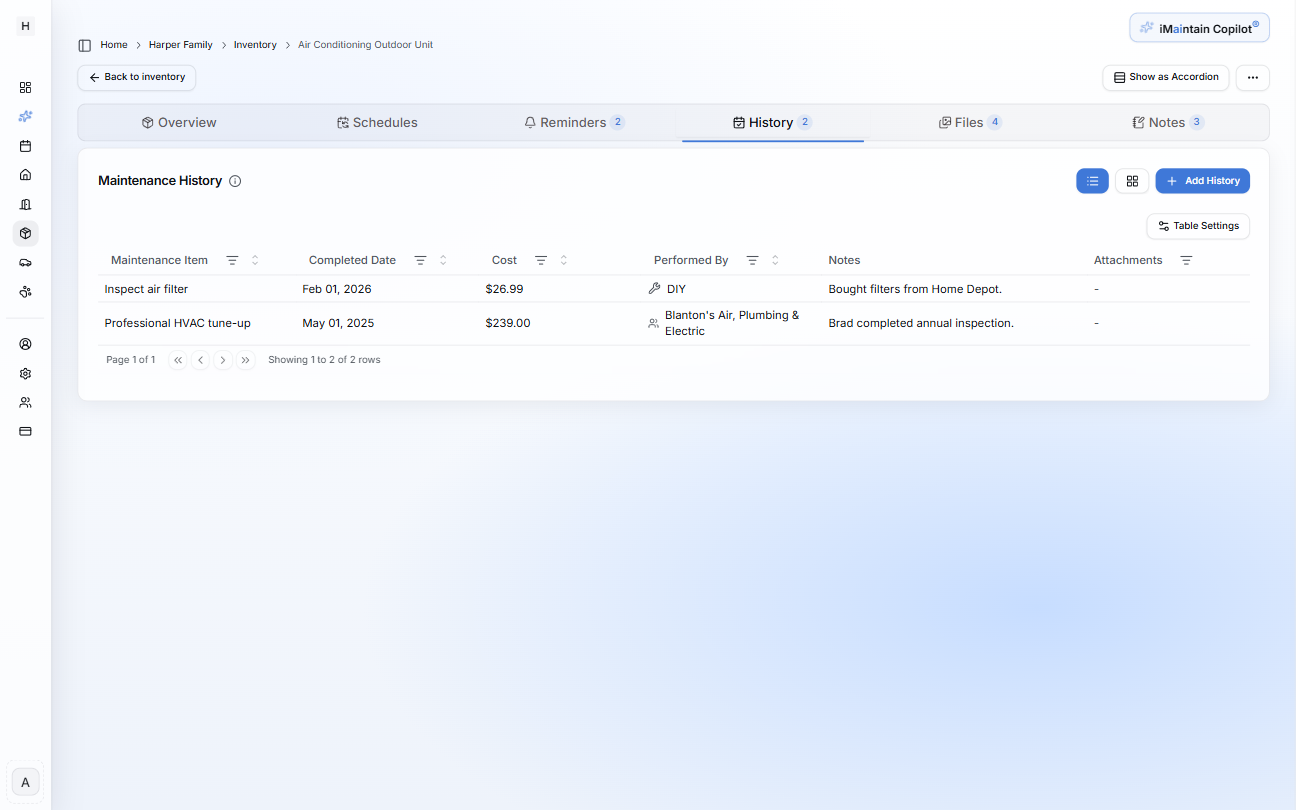Click Show as Accordion toggle
The height and width of the screenshot is (810, 1296).
point(1165,77)
